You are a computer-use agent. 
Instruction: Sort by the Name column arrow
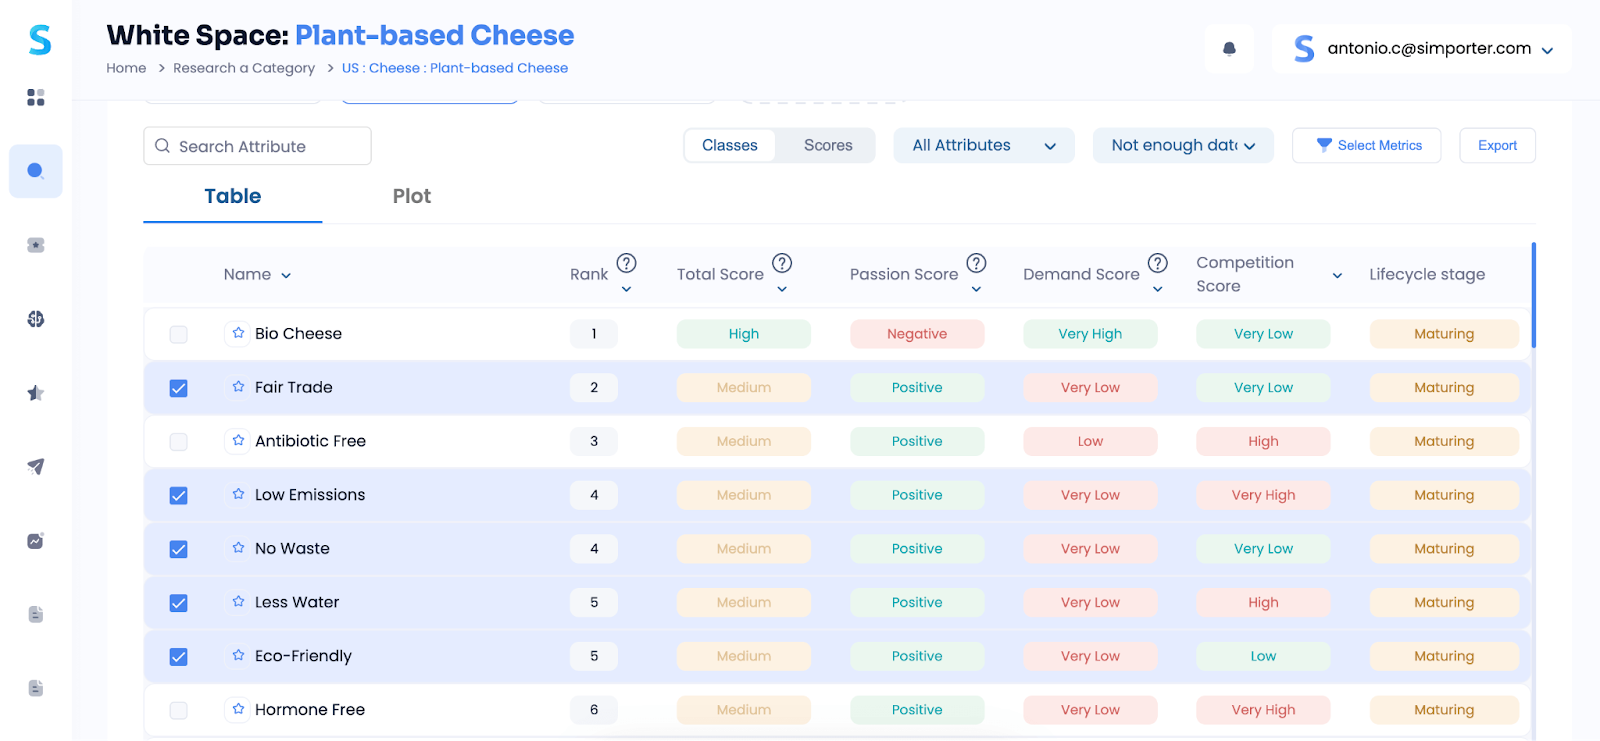286,276
